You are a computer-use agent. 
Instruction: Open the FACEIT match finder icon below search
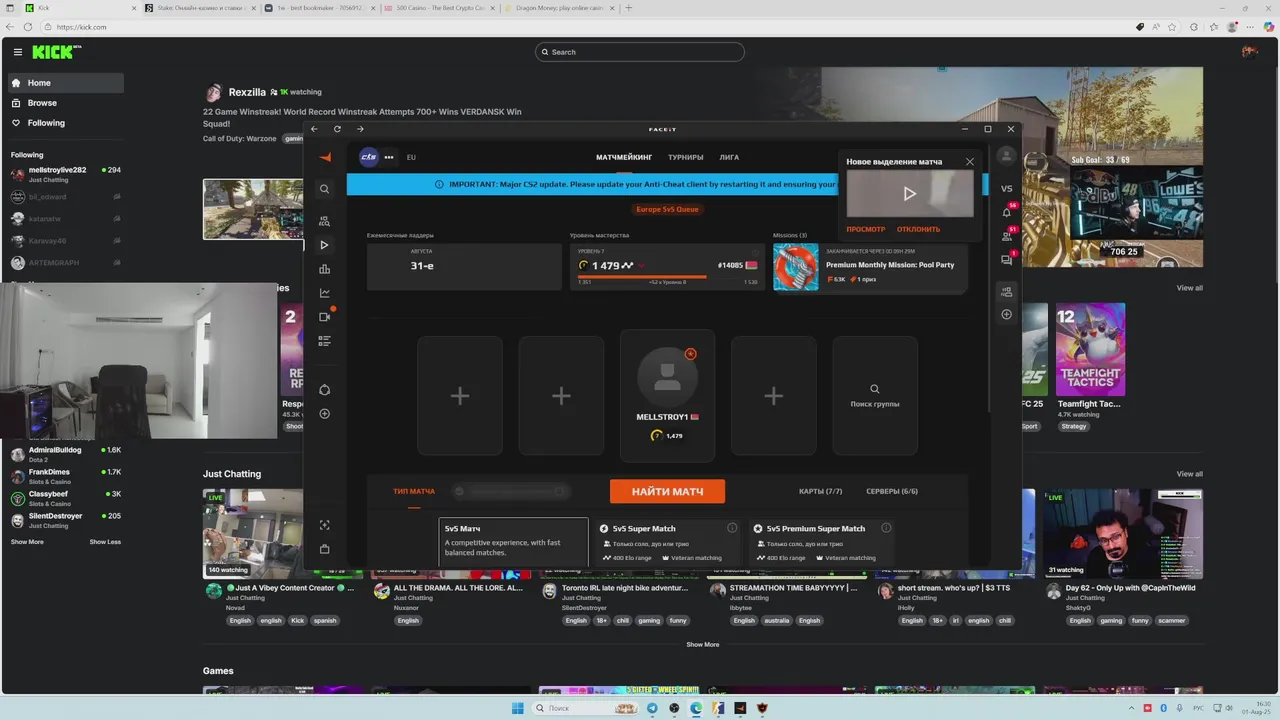tap(324, 221)
